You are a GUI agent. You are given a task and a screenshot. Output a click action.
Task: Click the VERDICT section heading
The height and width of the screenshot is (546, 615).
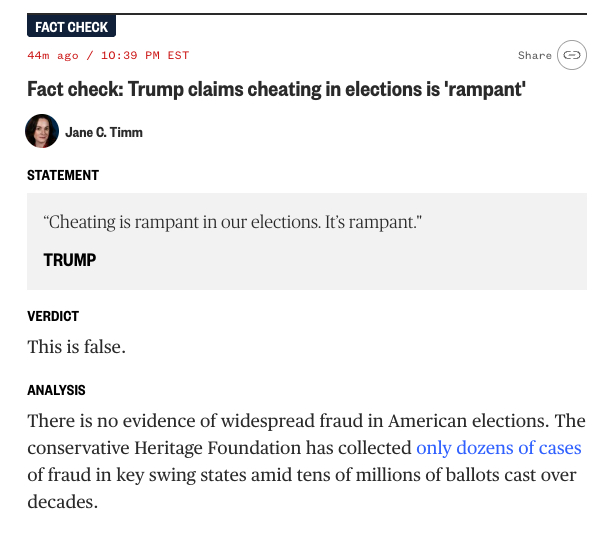[x=53, y=316]
